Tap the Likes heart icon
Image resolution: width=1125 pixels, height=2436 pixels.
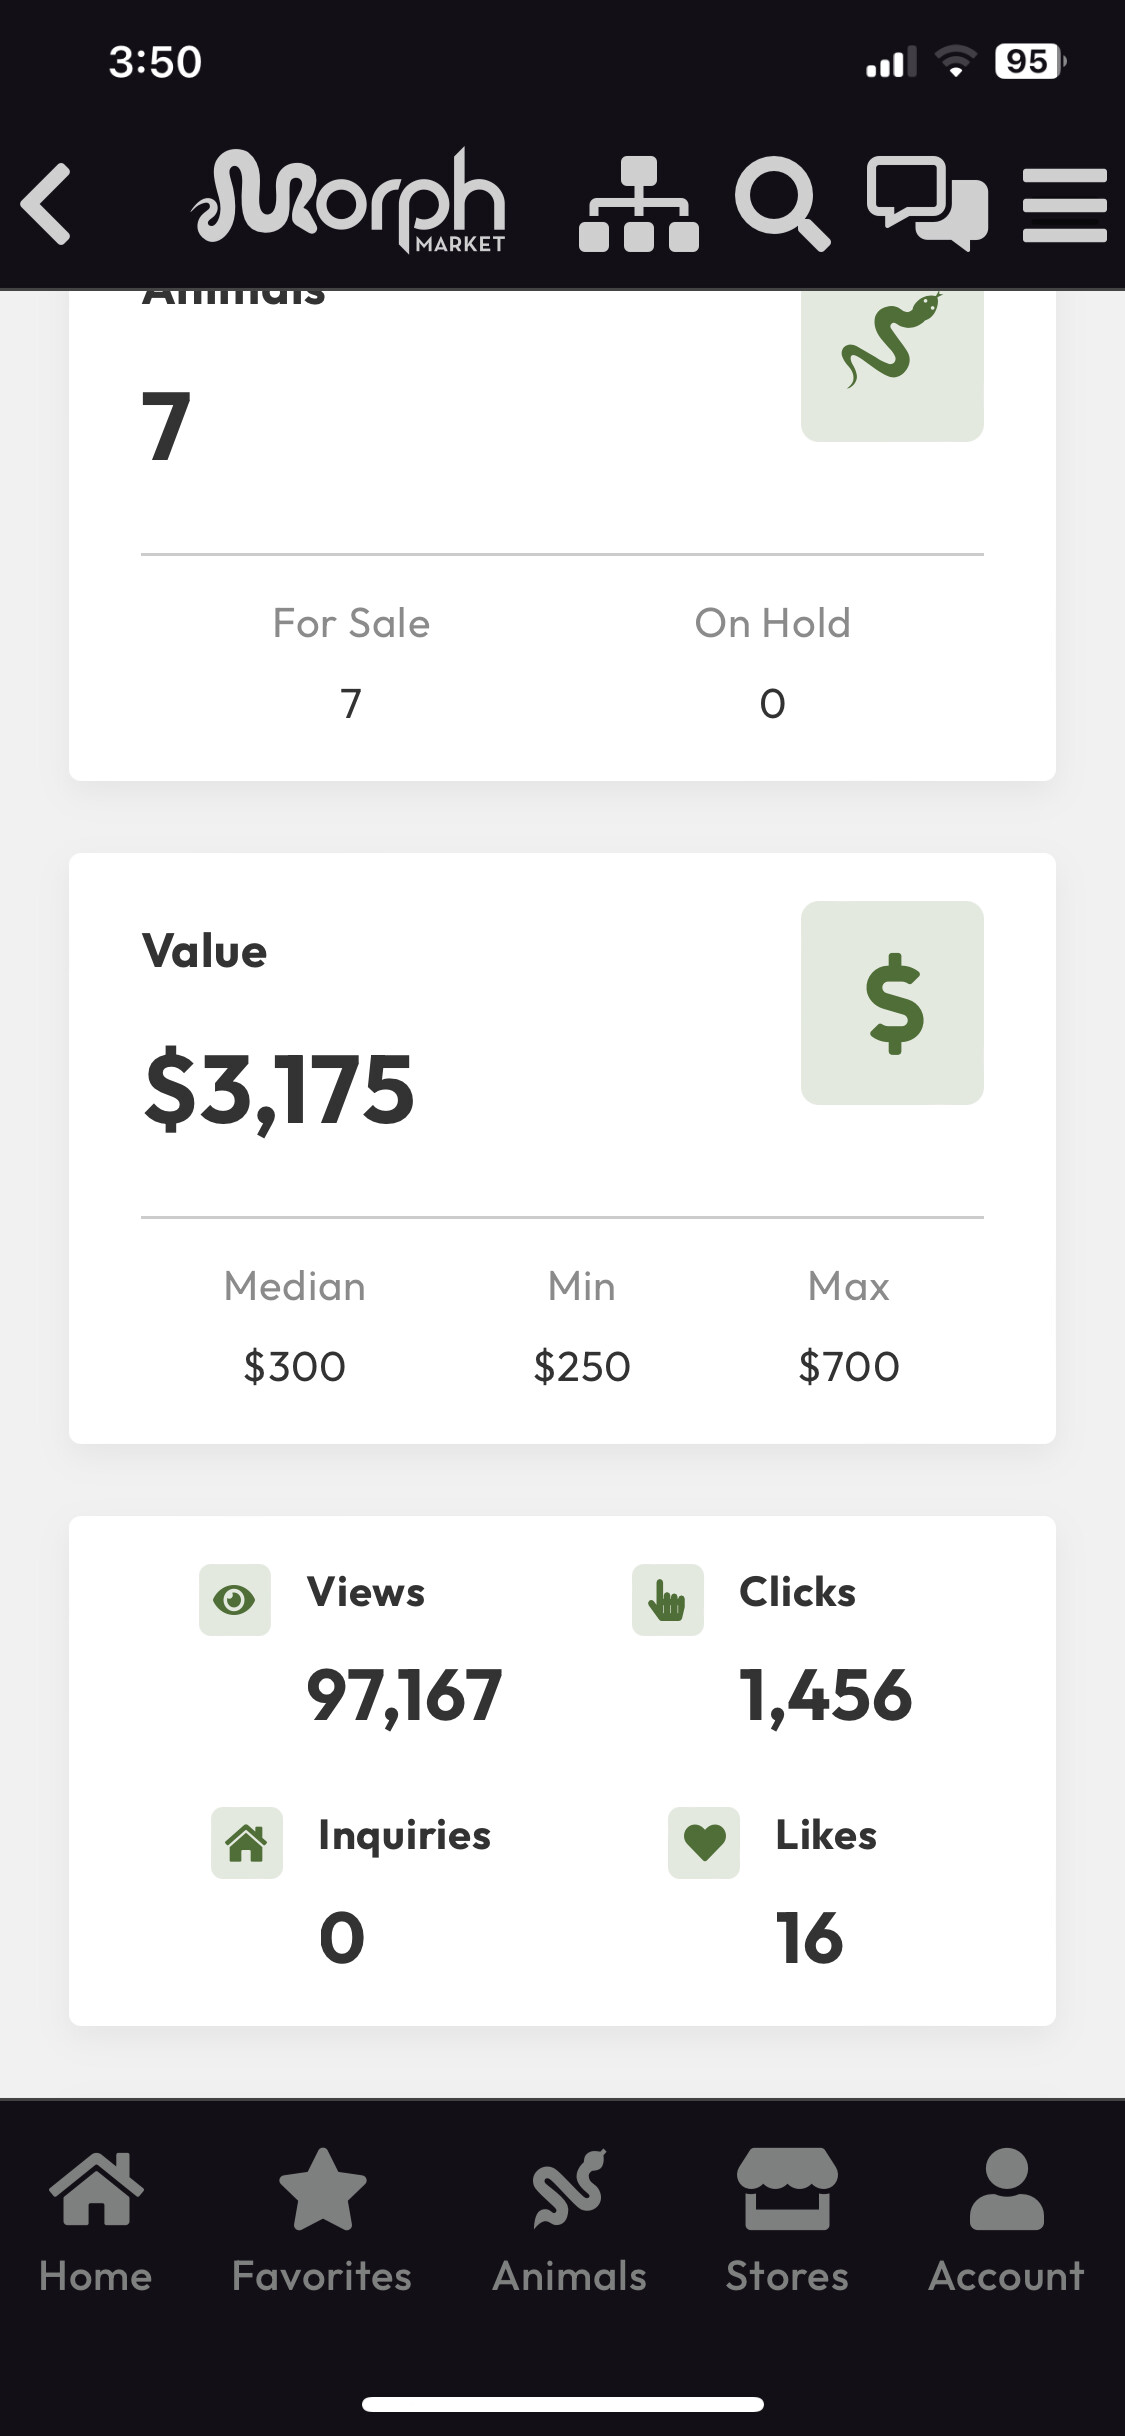pyautogui.click(x=704, y=1843)
